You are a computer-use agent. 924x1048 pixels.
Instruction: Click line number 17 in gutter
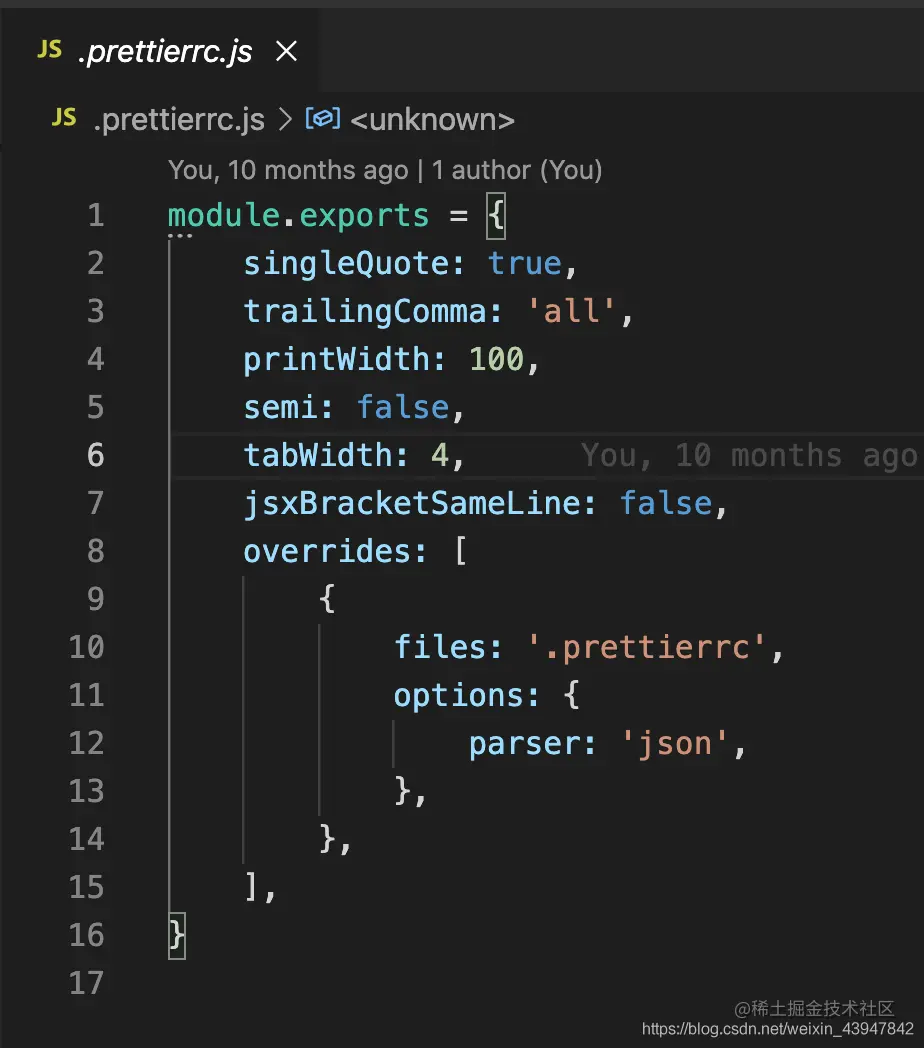[86, 983]
